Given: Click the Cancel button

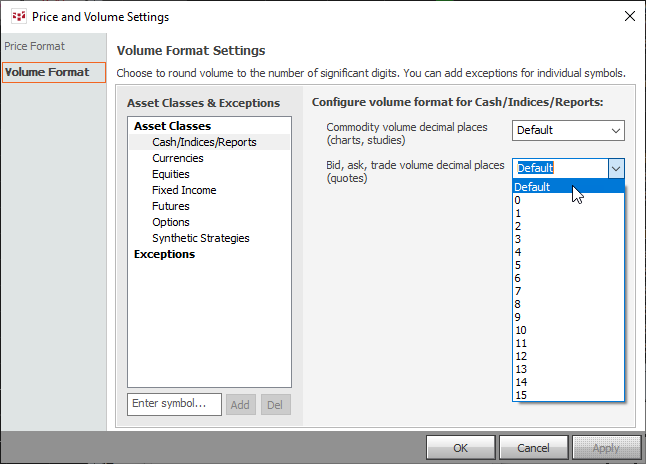Looking at the screenshot, I should click(531, 448).
